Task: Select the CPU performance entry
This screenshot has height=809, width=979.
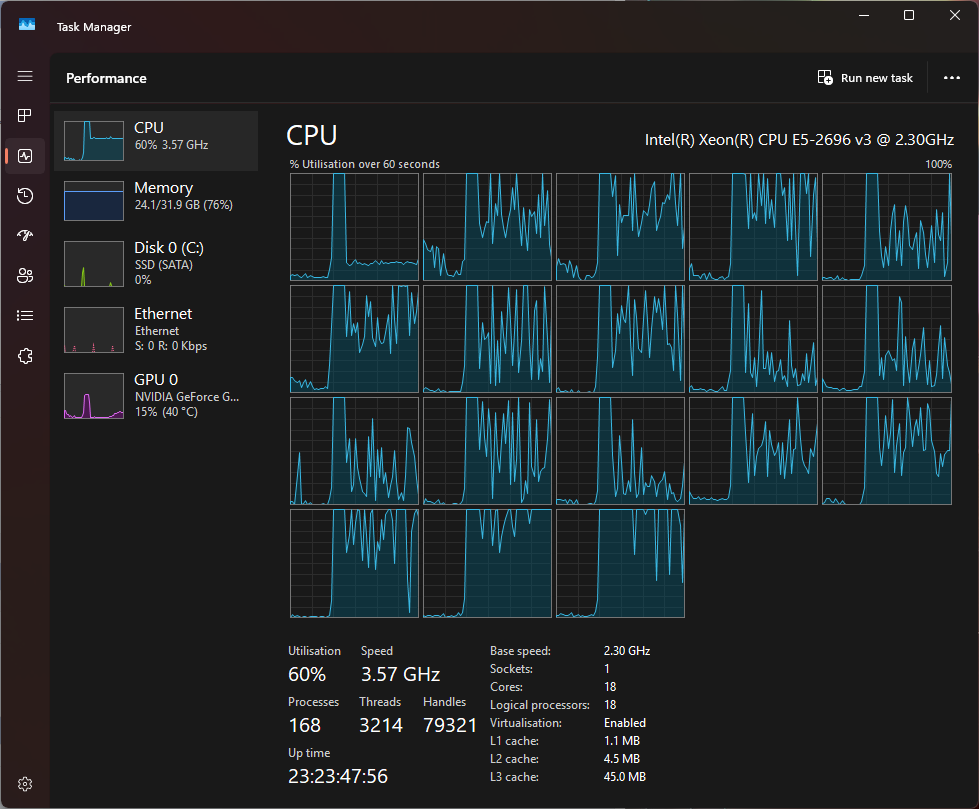Action: coord(156,140)
